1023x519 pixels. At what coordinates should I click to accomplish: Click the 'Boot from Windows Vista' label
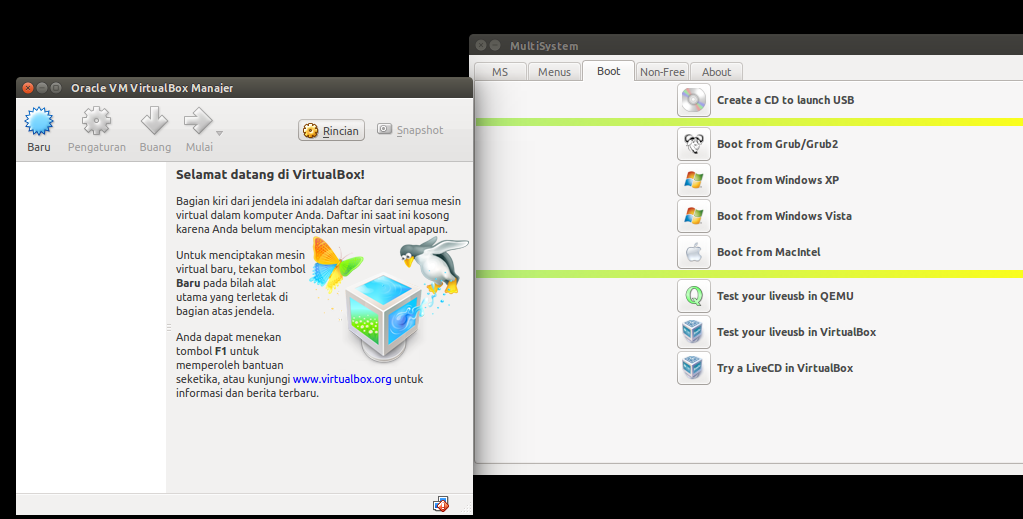point(784,215)
